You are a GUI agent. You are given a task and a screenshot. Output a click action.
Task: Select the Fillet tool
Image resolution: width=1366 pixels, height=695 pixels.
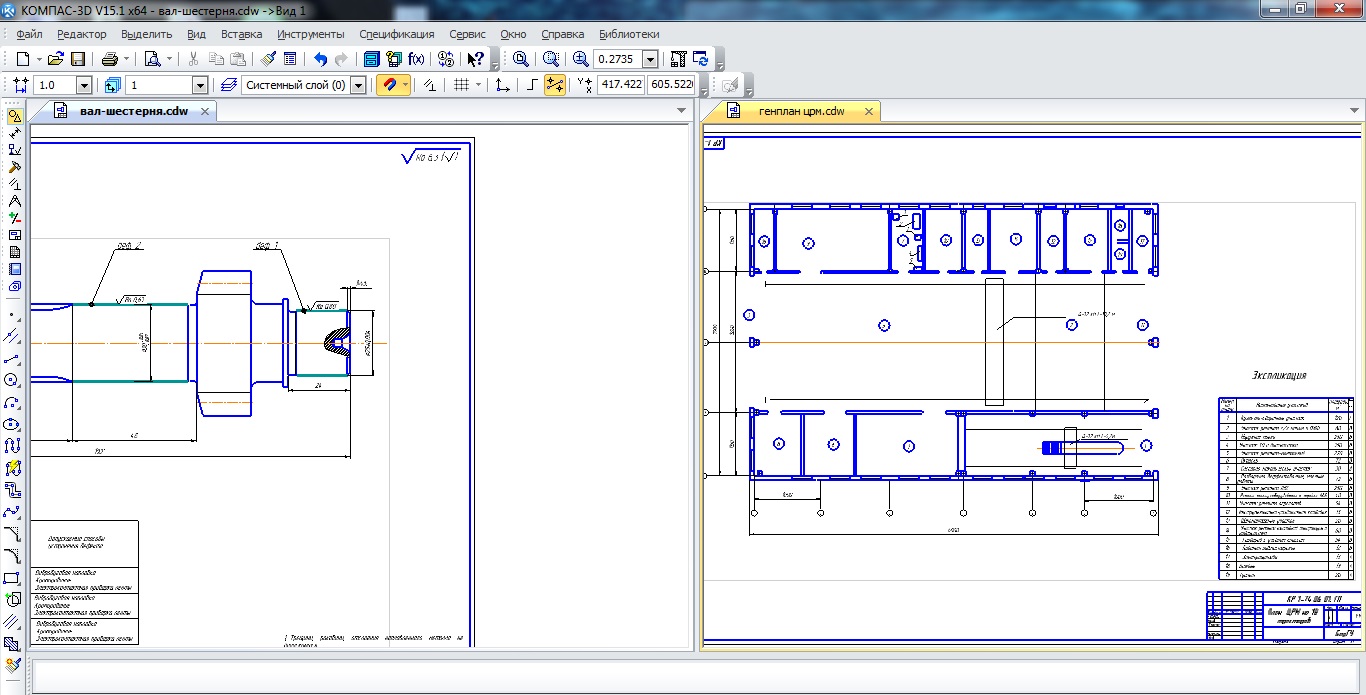[x=13, y=556]
